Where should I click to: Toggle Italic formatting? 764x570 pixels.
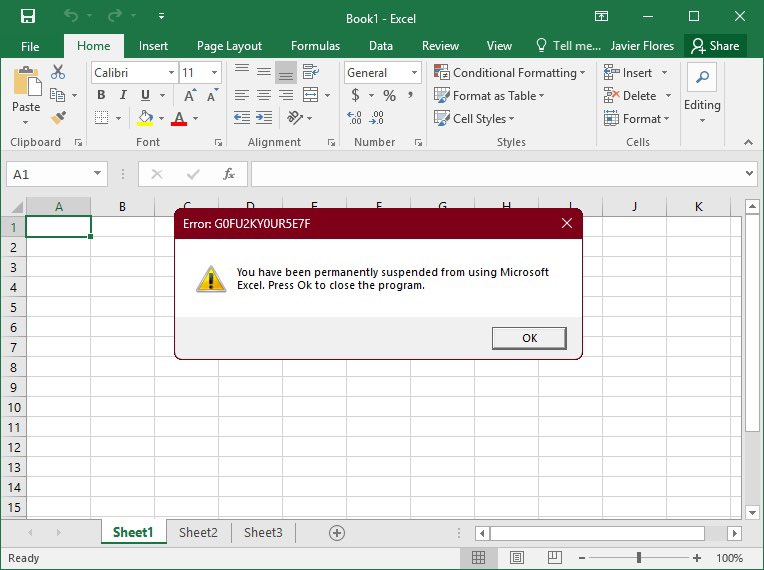pos(123,95)
